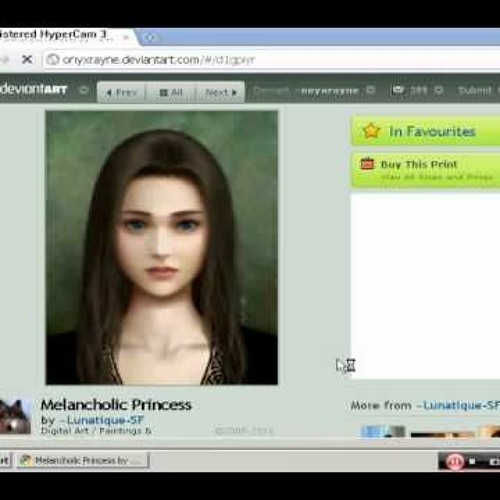Click the Melancholic Princess artwork image
The height and width of the screenshot is (500, 500).
click(x=161, y=248)
